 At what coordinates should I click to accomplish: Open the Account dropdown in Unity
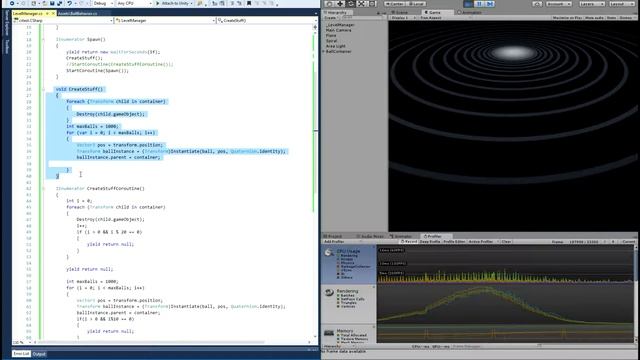click(558, 4)
